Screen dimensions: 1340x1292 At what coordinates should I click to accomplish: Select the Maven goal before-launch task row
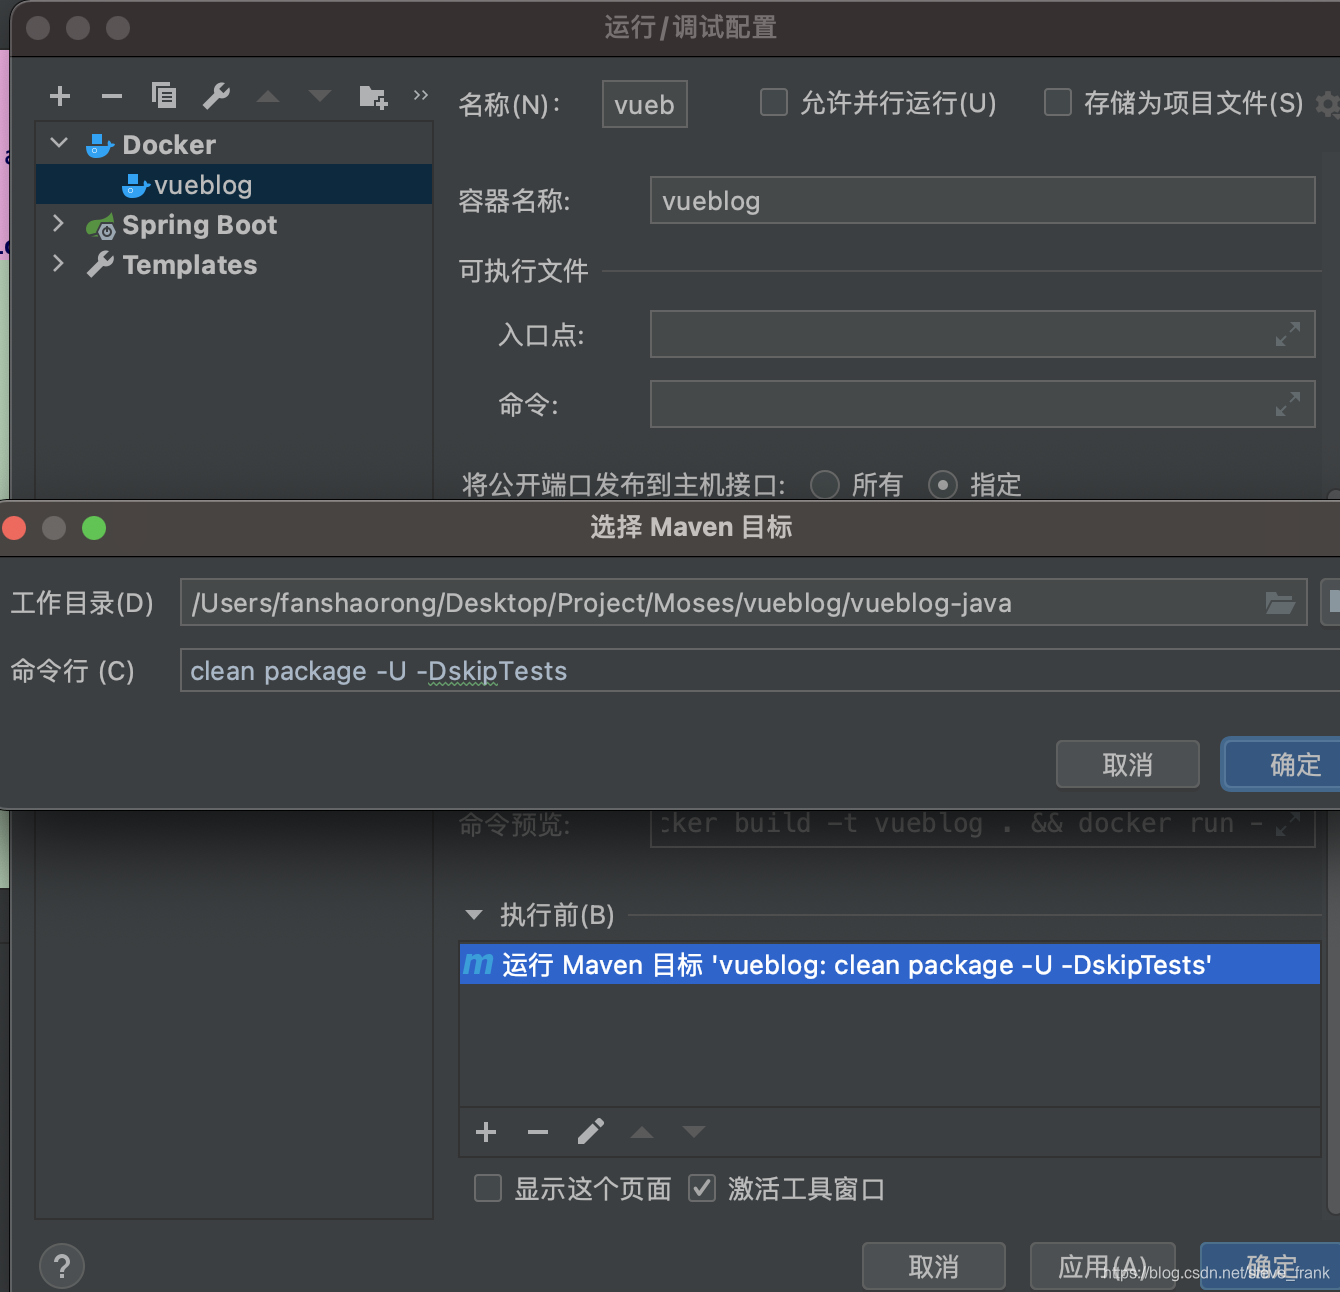pos(890,964)
